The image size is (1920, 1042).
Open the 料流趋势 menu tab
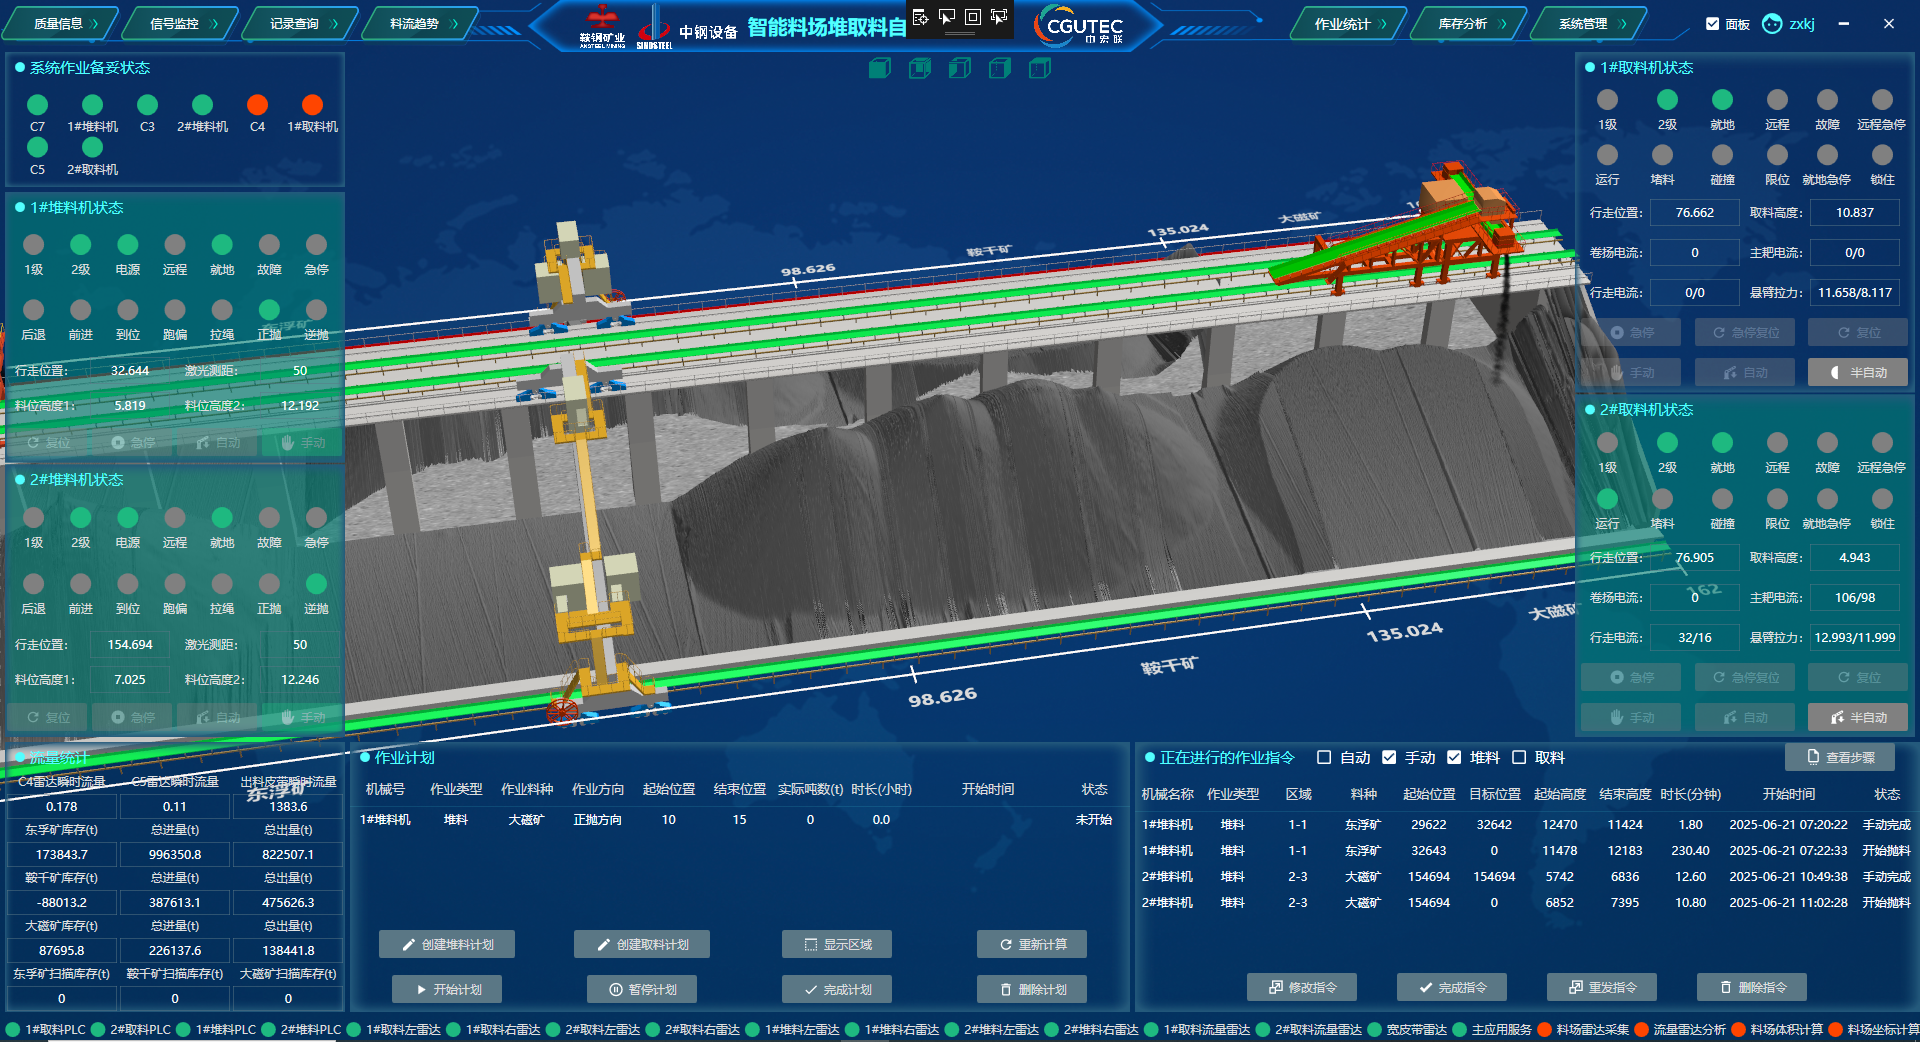(420, 23)
